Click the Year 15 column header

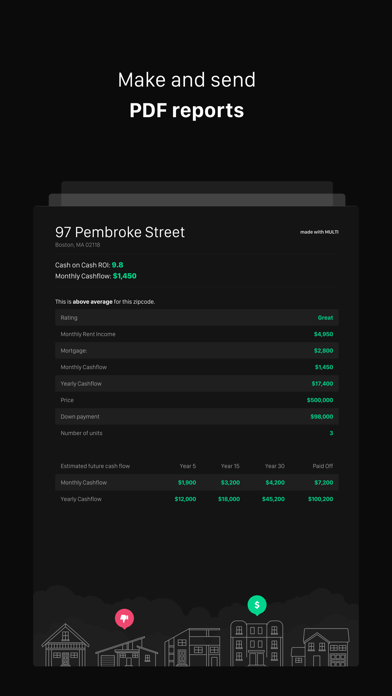tap(230, 466)
